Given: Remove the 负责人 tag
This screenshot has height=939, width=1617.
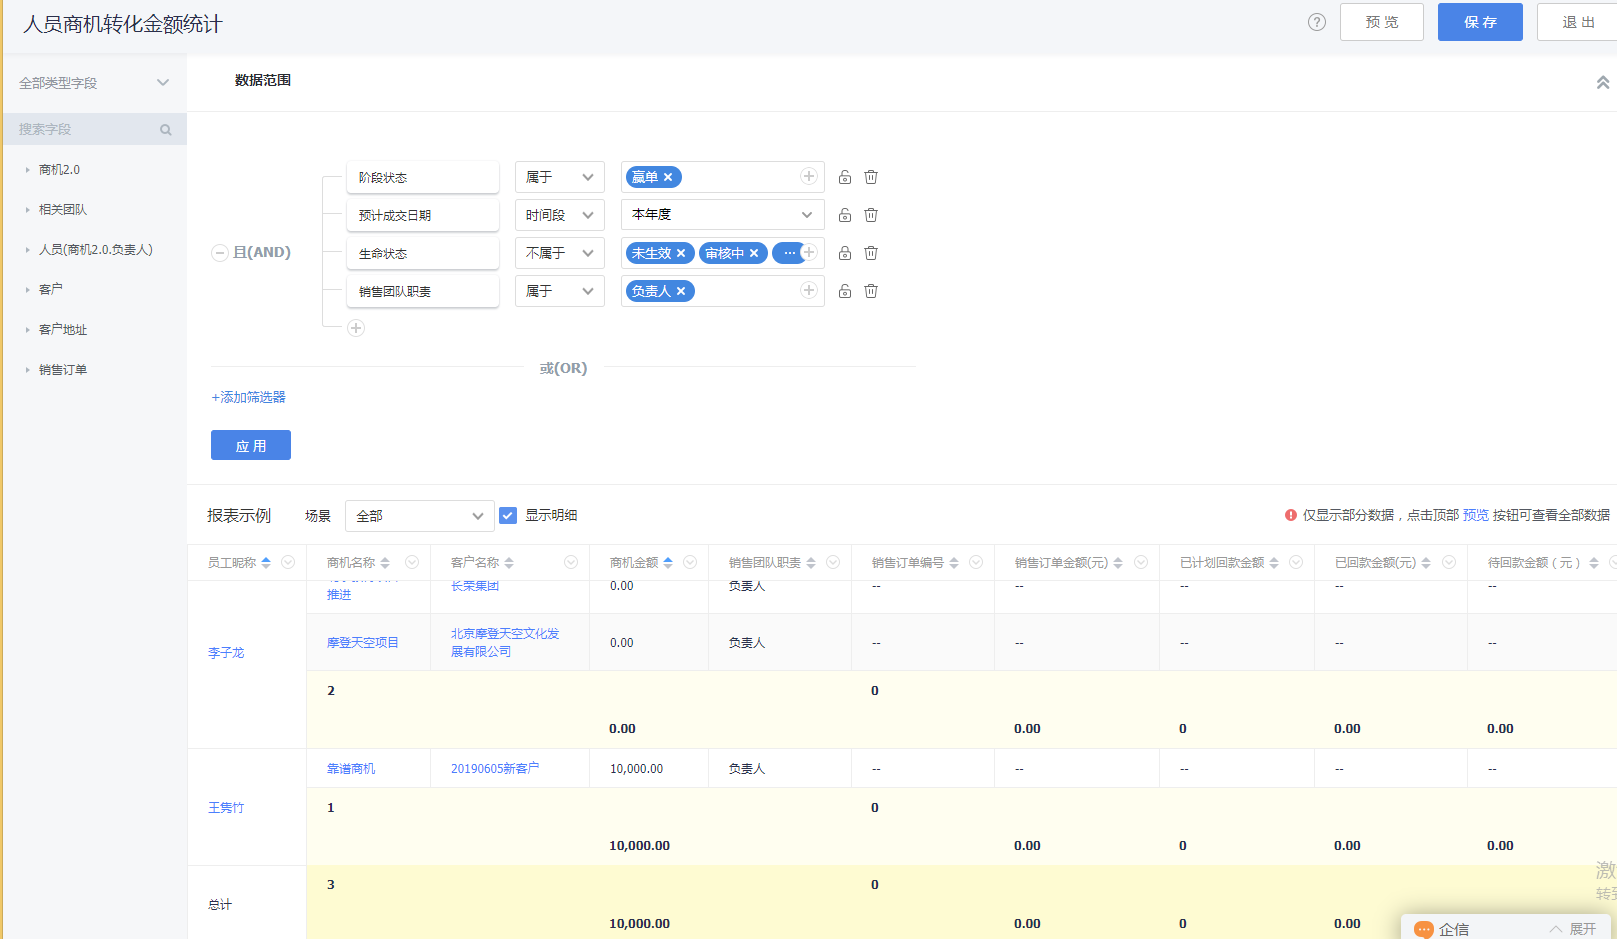Looking at the screenshot, I should pos(681,291).
